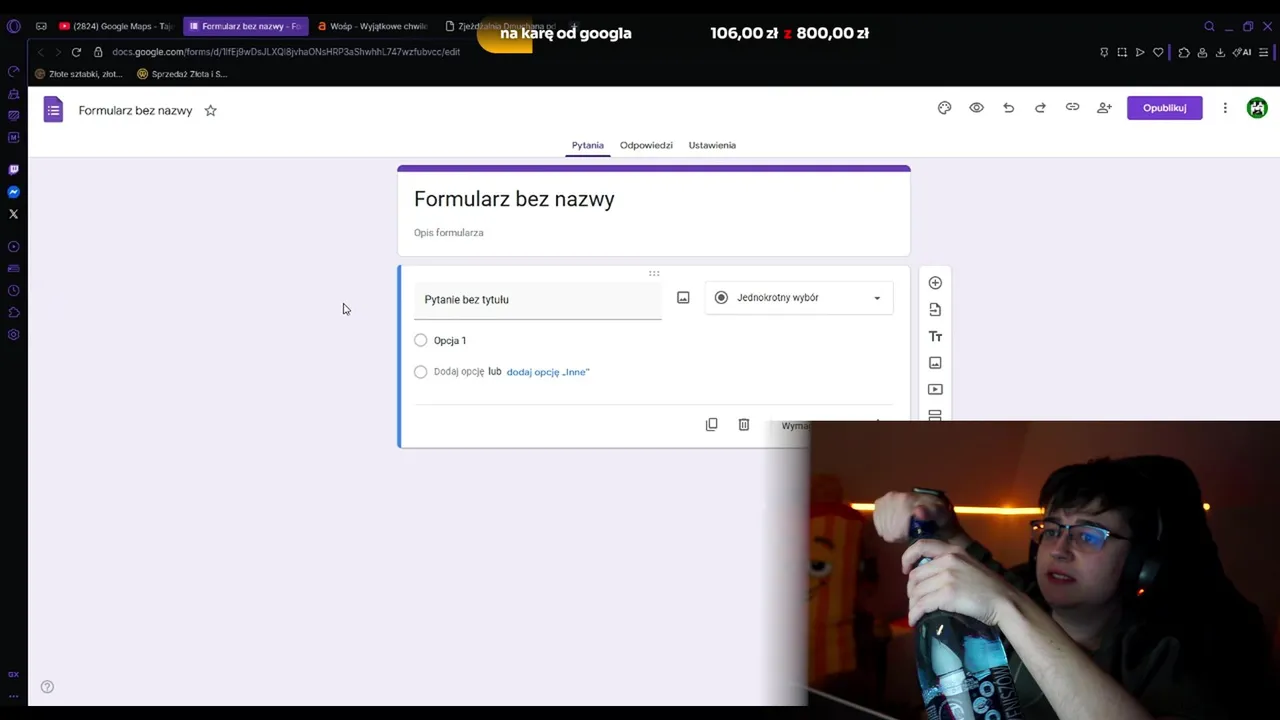Redo the last form change
Screen dimensions: 1280x720
pos(1040,108)
